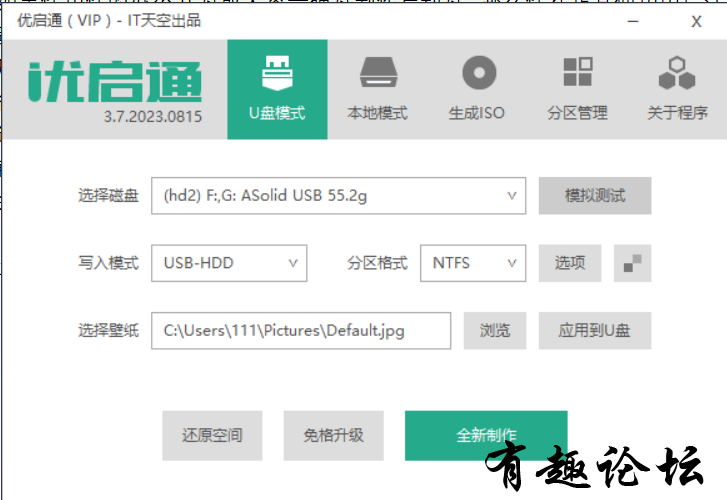The width and height of the screenshot is (727, 500).
Task: Open the 写入模式 USB-HDD dropdown
Action: pos(229,263)
